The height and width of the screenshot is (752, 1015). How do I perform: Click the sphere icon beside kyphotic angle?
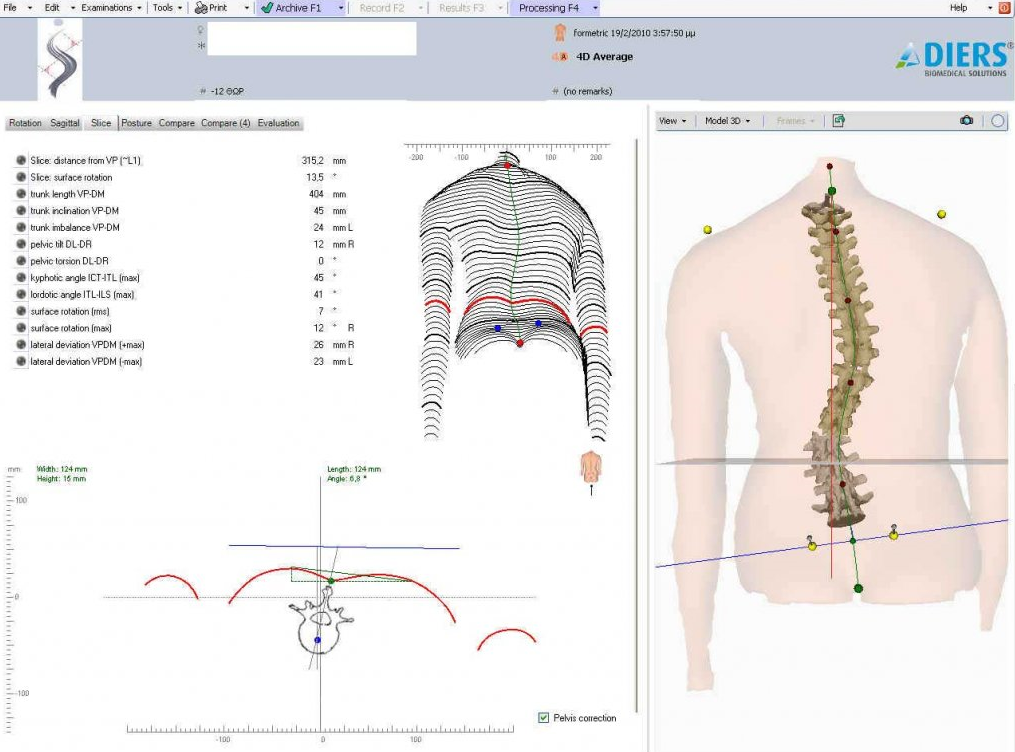21,278
